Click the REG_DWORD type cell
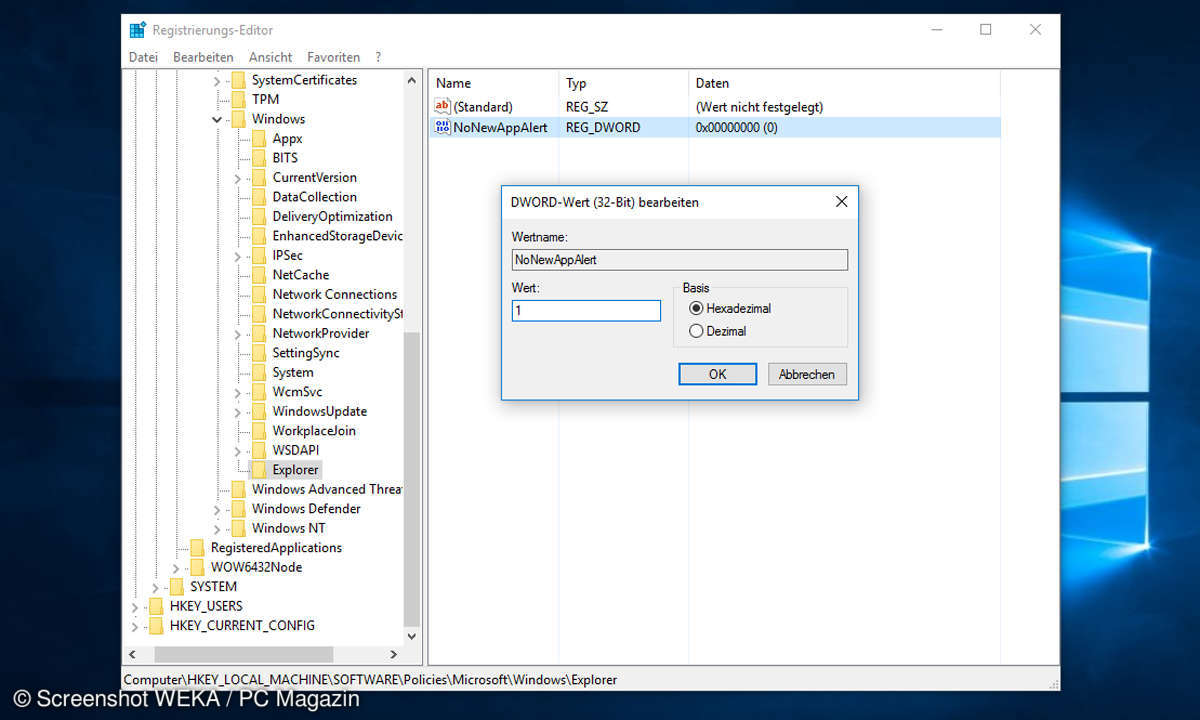The image size is (1200, 720). (x=603, y=127)
